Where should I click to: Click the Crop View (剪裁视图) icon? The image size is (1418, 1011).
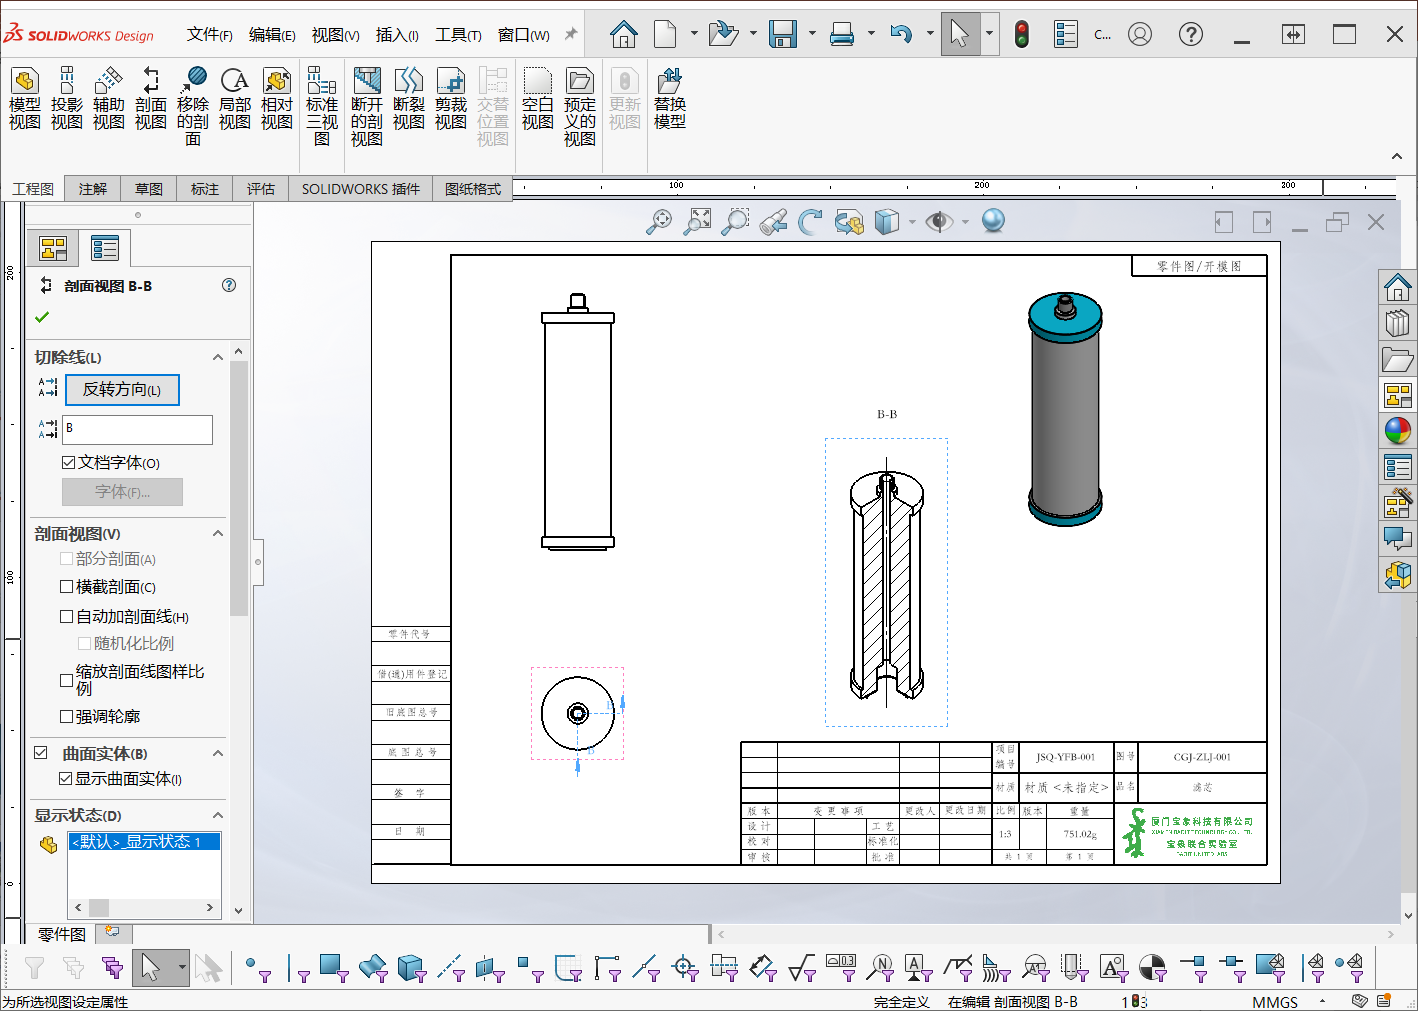pos(450,98)
